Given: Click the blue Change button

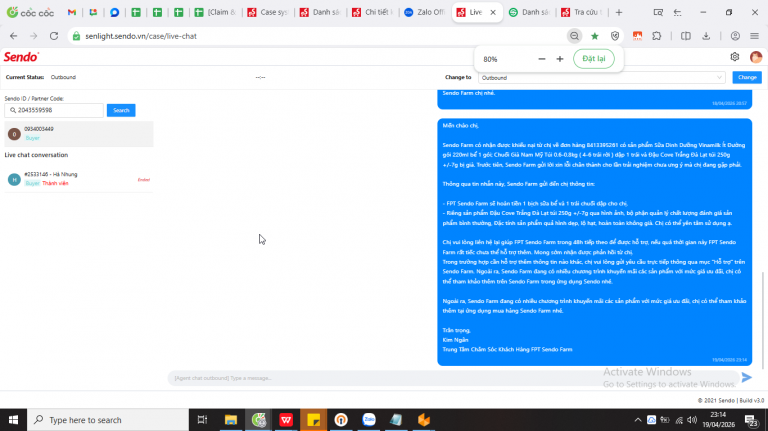Looking at the screenshot, I should click(x=747, y=77).
